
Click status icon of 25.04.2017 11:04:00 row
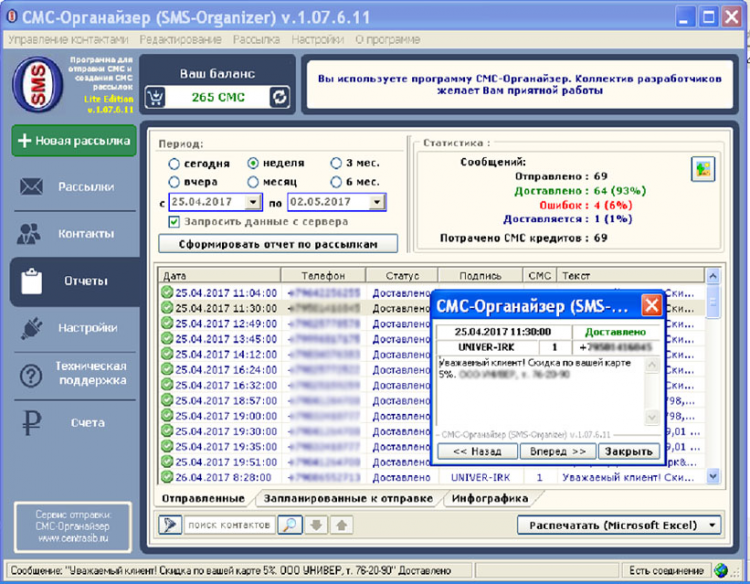tap(167, 292)
